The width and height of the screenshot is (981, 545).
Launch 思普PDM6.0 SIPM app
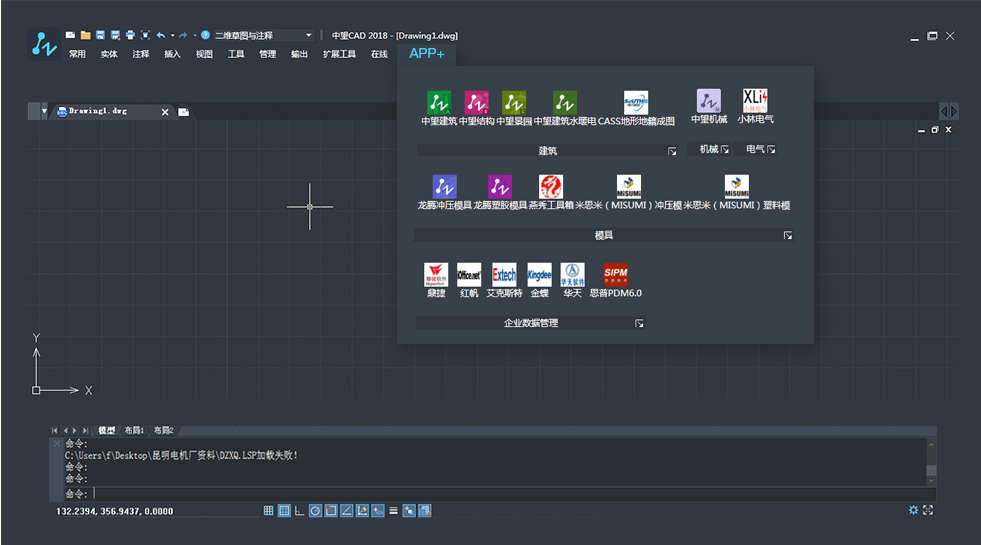click(616, 280)
